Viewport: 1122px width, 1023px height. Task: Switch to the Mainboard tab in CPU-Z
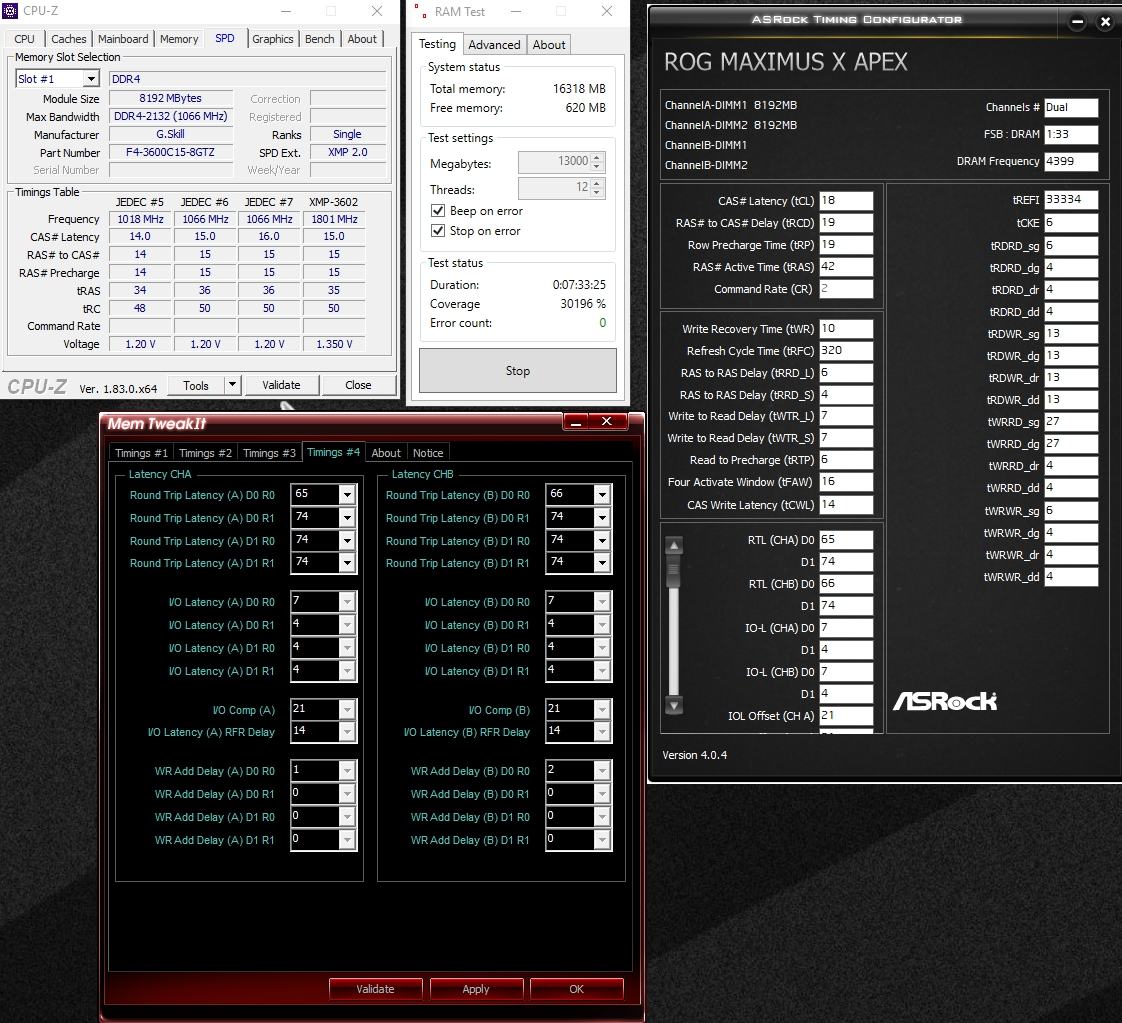click(123, 39)
